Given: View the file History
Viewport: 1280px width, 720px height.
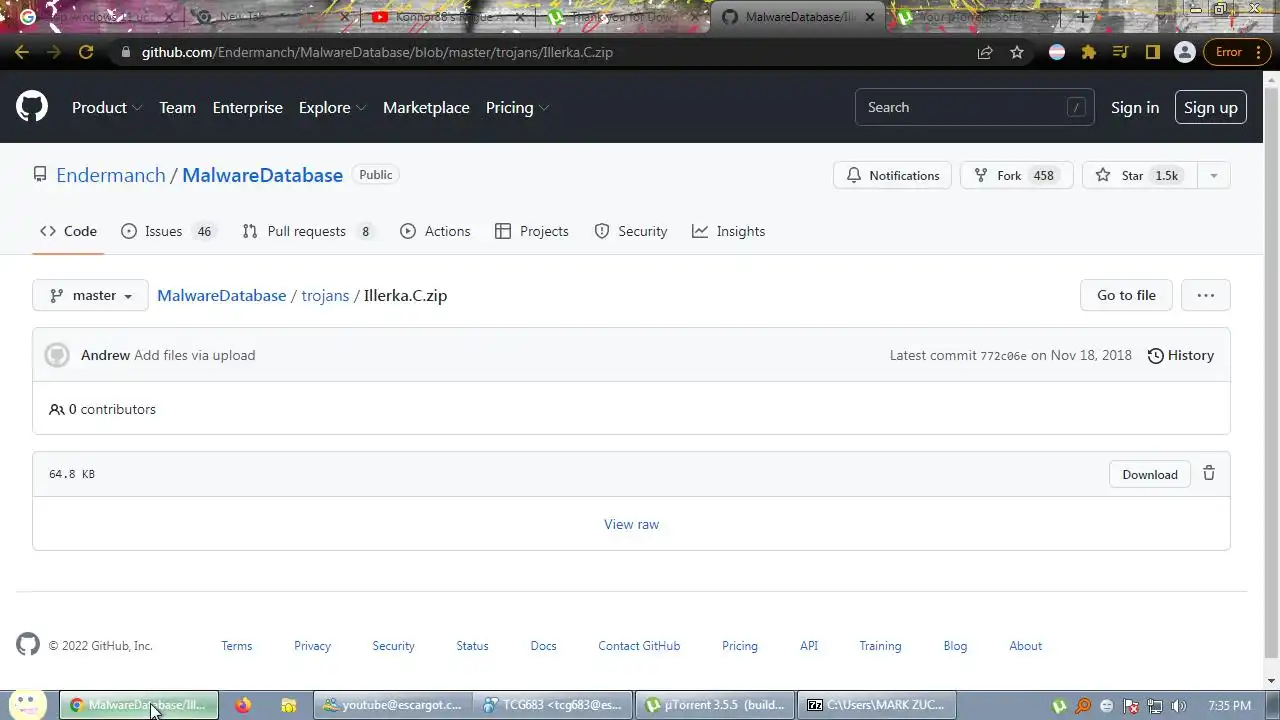Looking at the screenshot, I should click(x=1181, y=355).
